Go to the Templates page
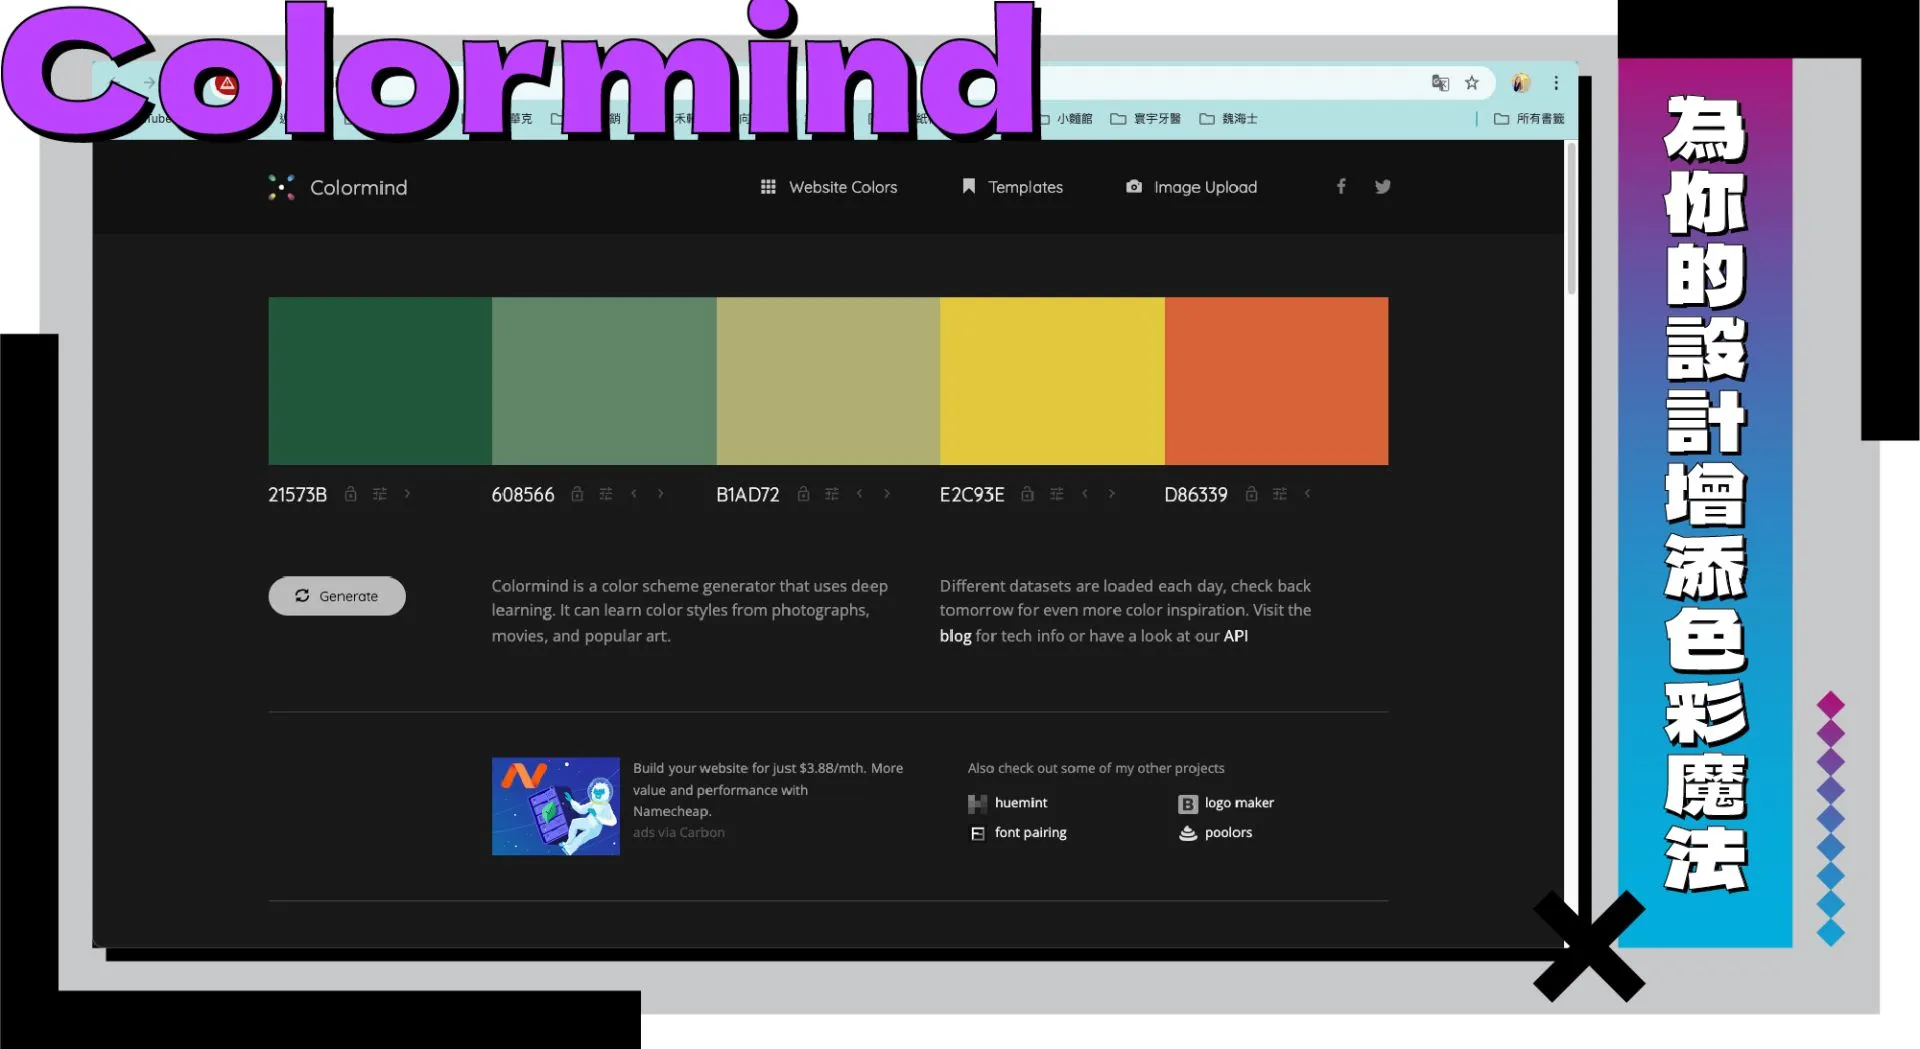The width and height of the screenshot is (1920, 1049). click(x=1012, y=187)
